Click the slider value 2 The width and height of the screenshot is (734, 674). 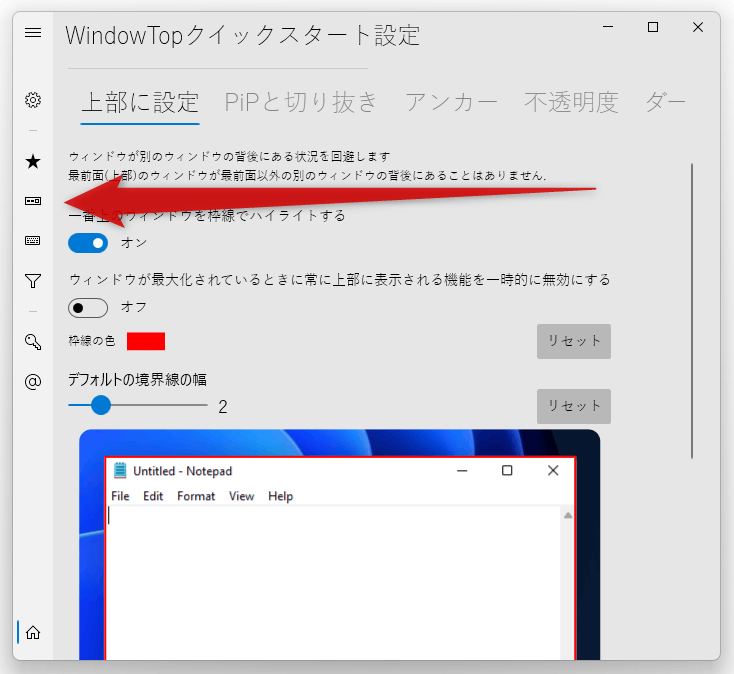[x=223, y=407]
